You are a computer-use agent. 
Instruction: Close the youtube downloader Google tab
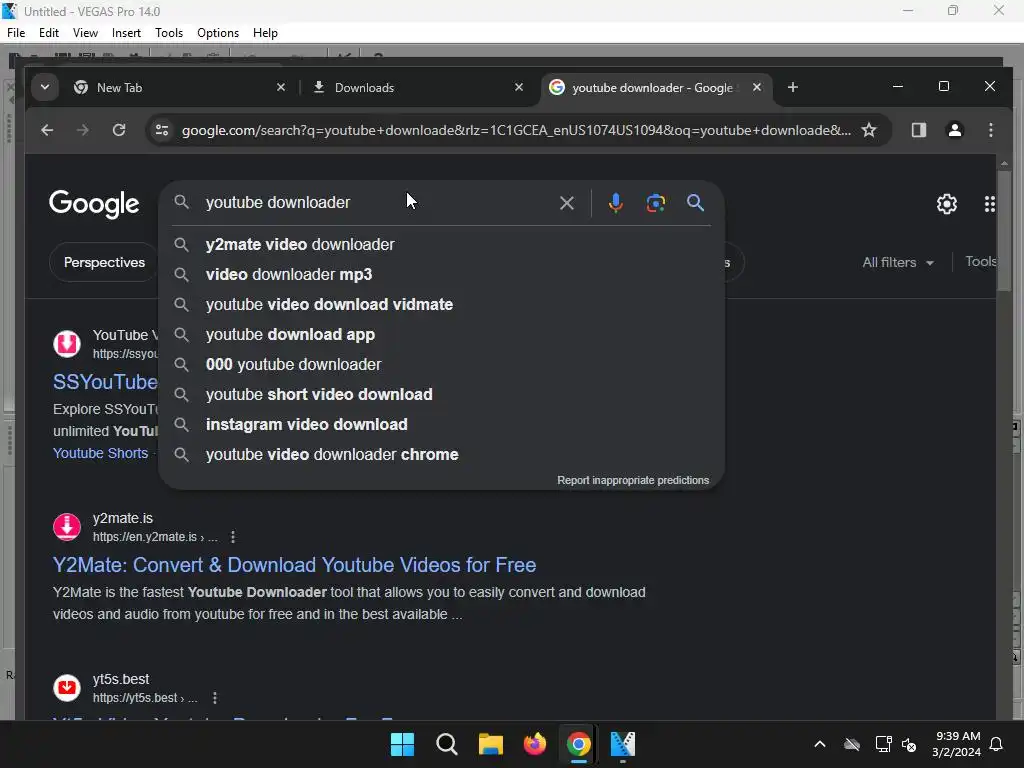[x=756, y=87]
